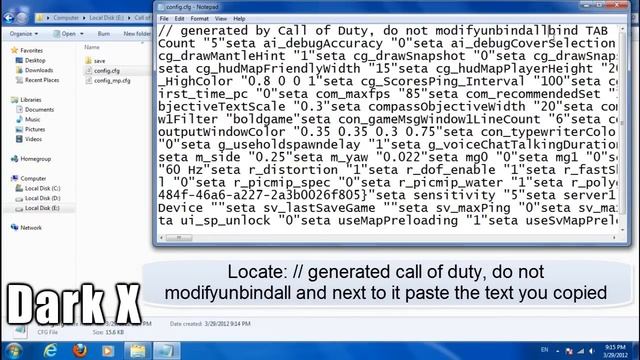
Task: Select Network in the navigation pane
Action: pos(31,228)
